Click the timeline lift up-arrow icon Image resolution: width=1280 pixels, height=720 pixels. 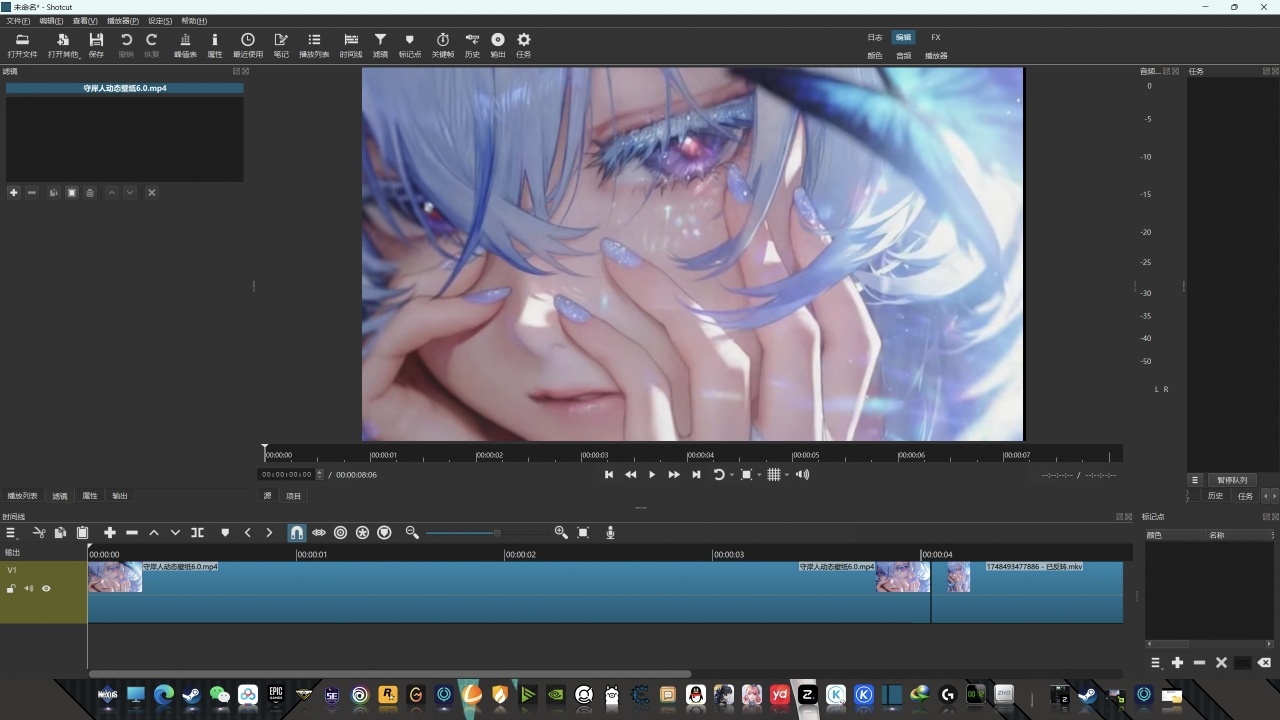click(154, 533)
